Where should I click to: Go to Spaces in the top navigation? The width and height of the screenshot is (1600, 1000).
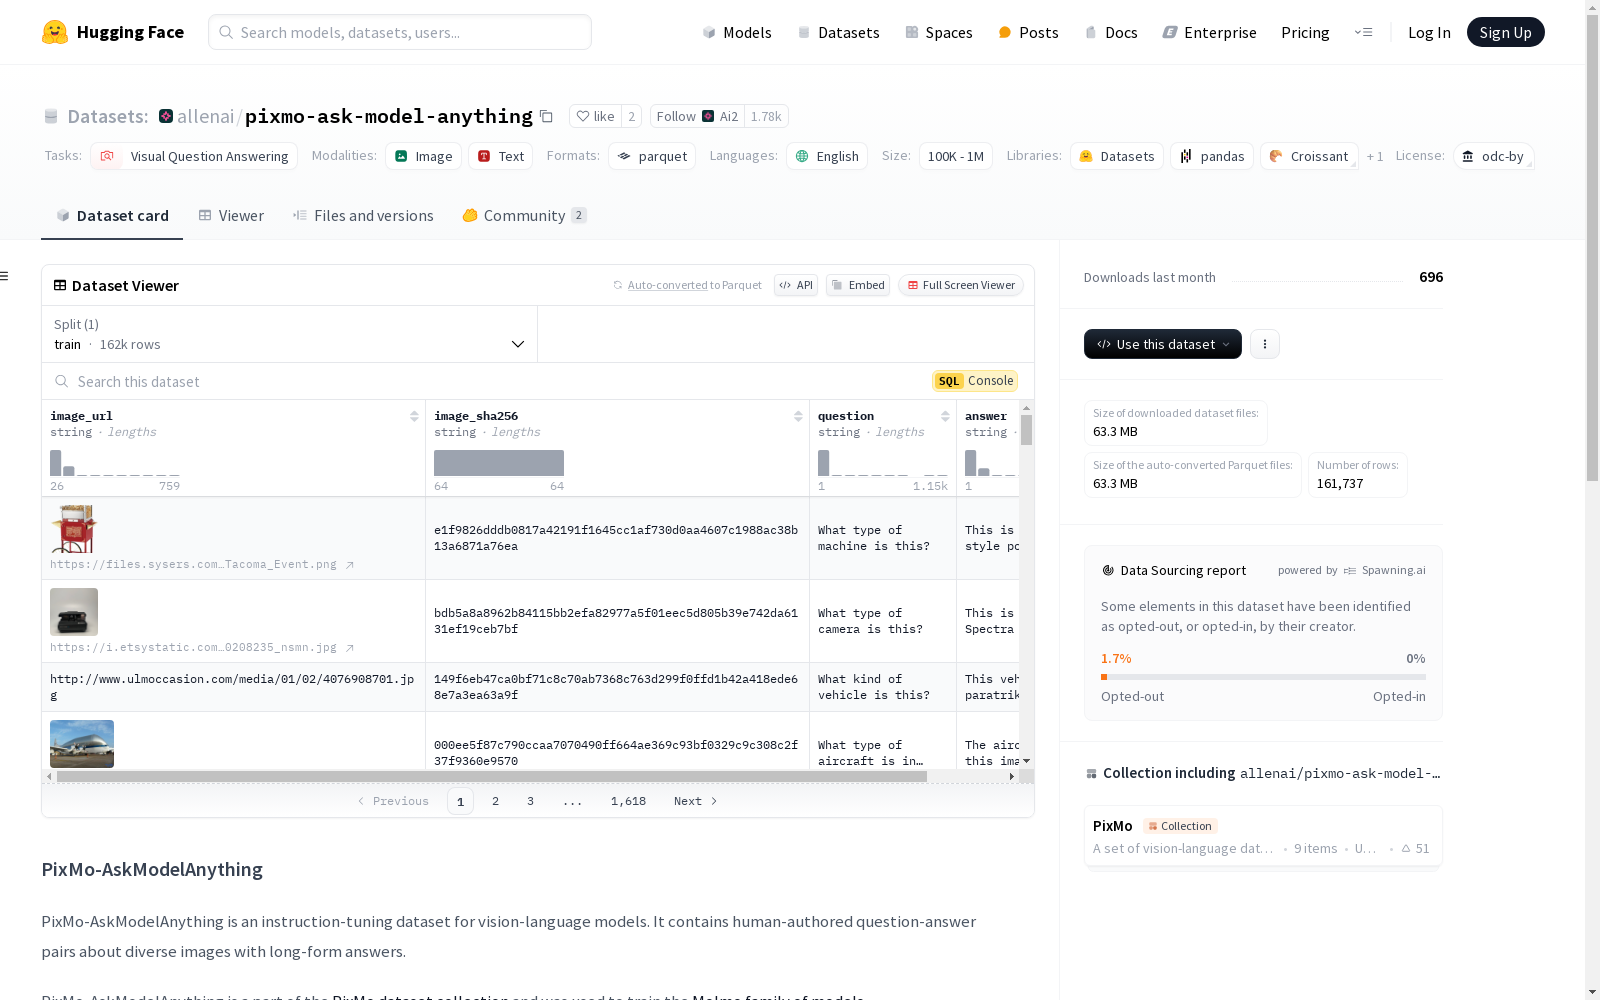point(939,32)
